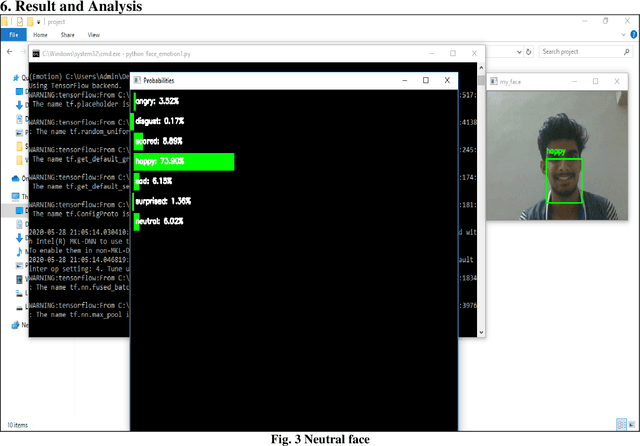The width and height of the screenshot is (640, 446).
Task: Click the 10 items status bar text
Action: point(18,425)
